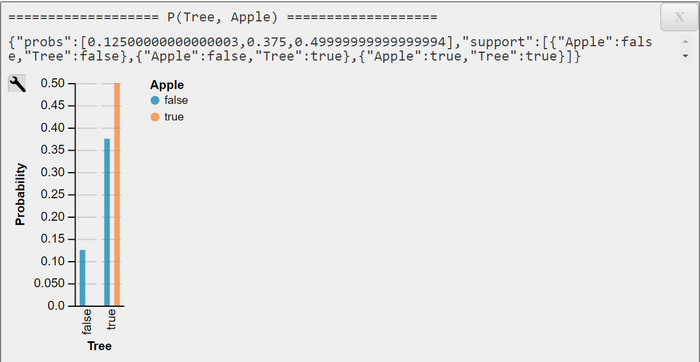The image size is (700, 362).
Task: Click the blue bar for Tree false
Action: tap(83, 278)
